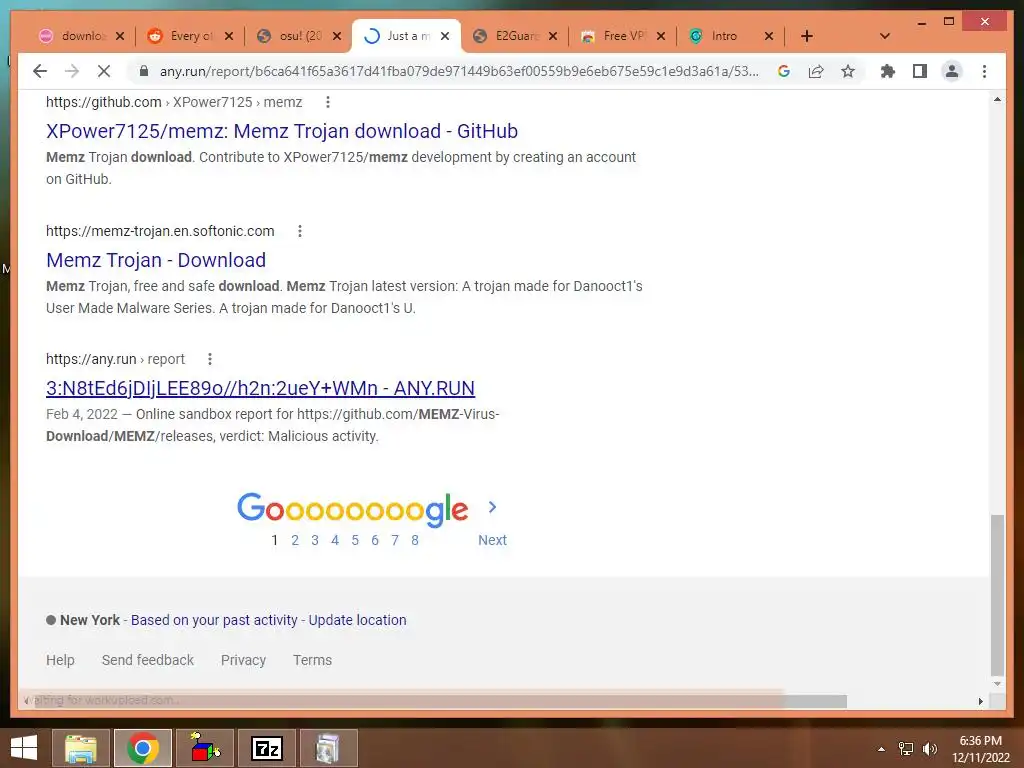This screenshot has width=1024, height=768.
Task: Share this page via share icon
Action: click(816, 71)
